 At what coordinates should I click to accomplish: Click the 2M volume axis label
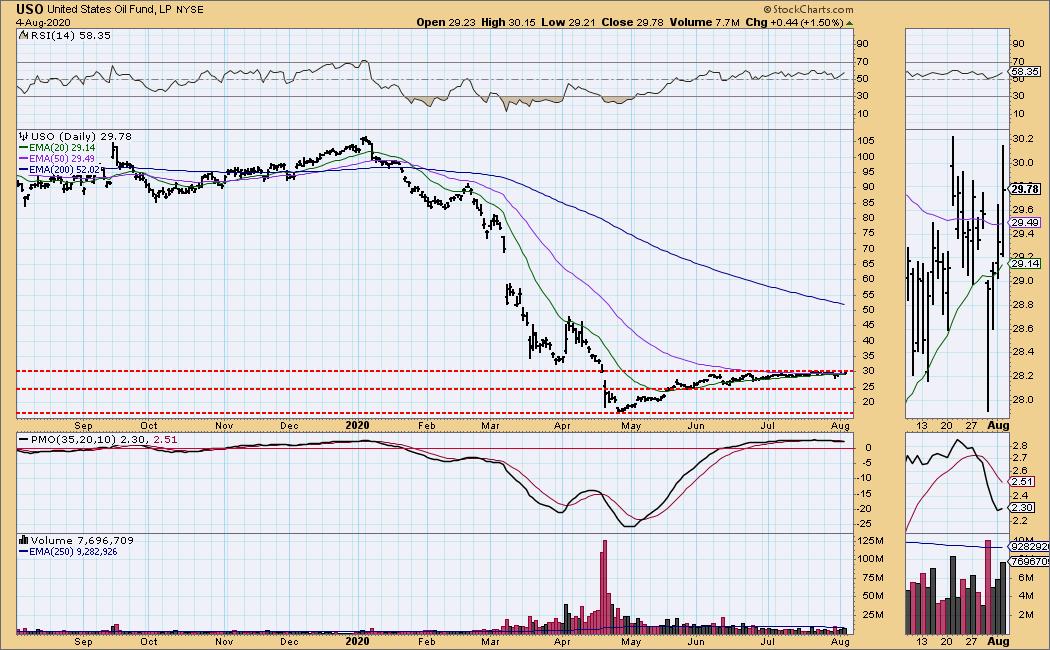(1025, 615)
